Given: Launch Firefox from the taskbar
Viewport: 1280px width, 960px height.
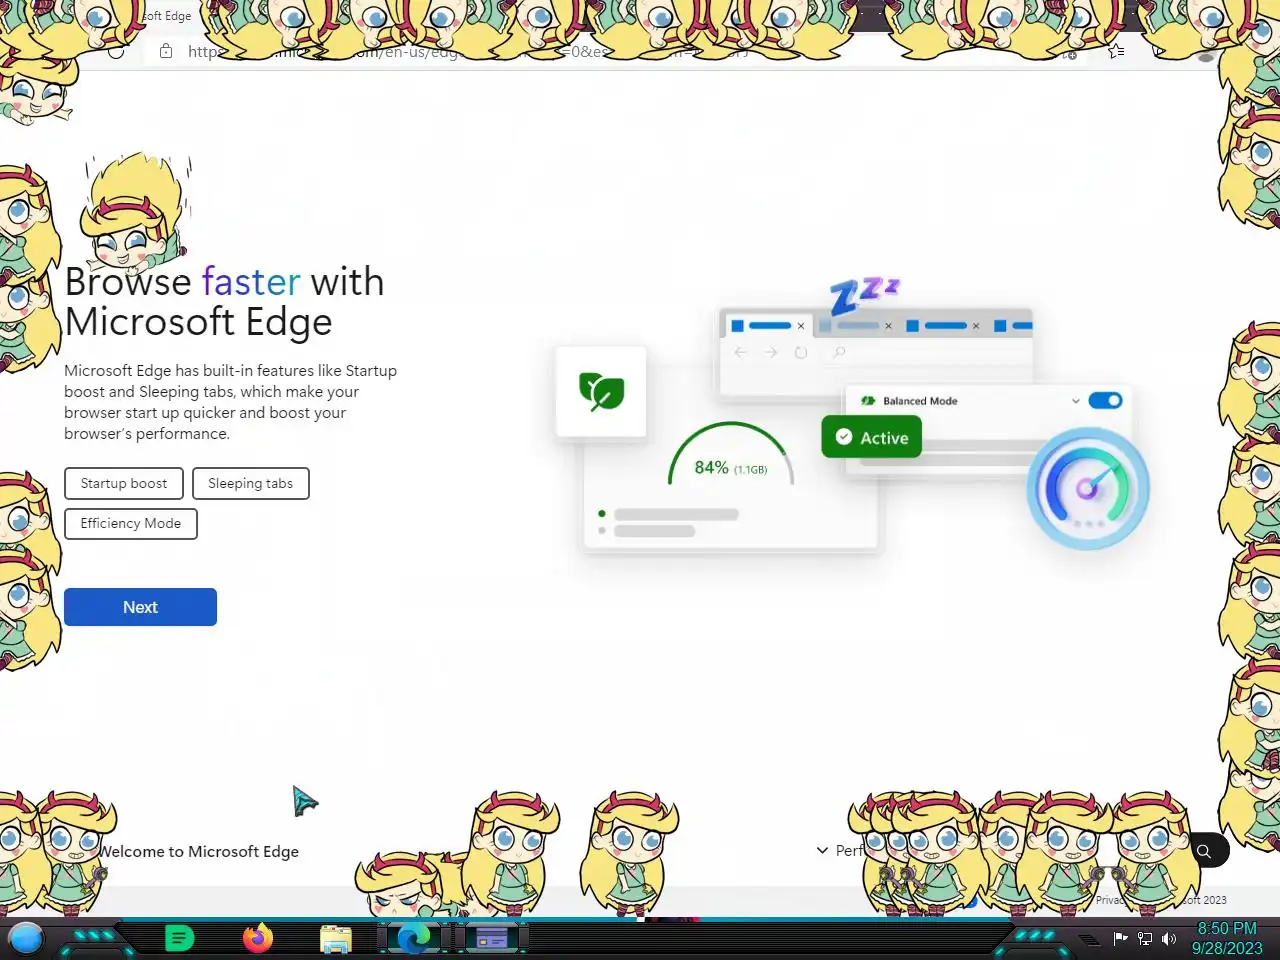Looking at the screenshot, I should tap(258, 938).
